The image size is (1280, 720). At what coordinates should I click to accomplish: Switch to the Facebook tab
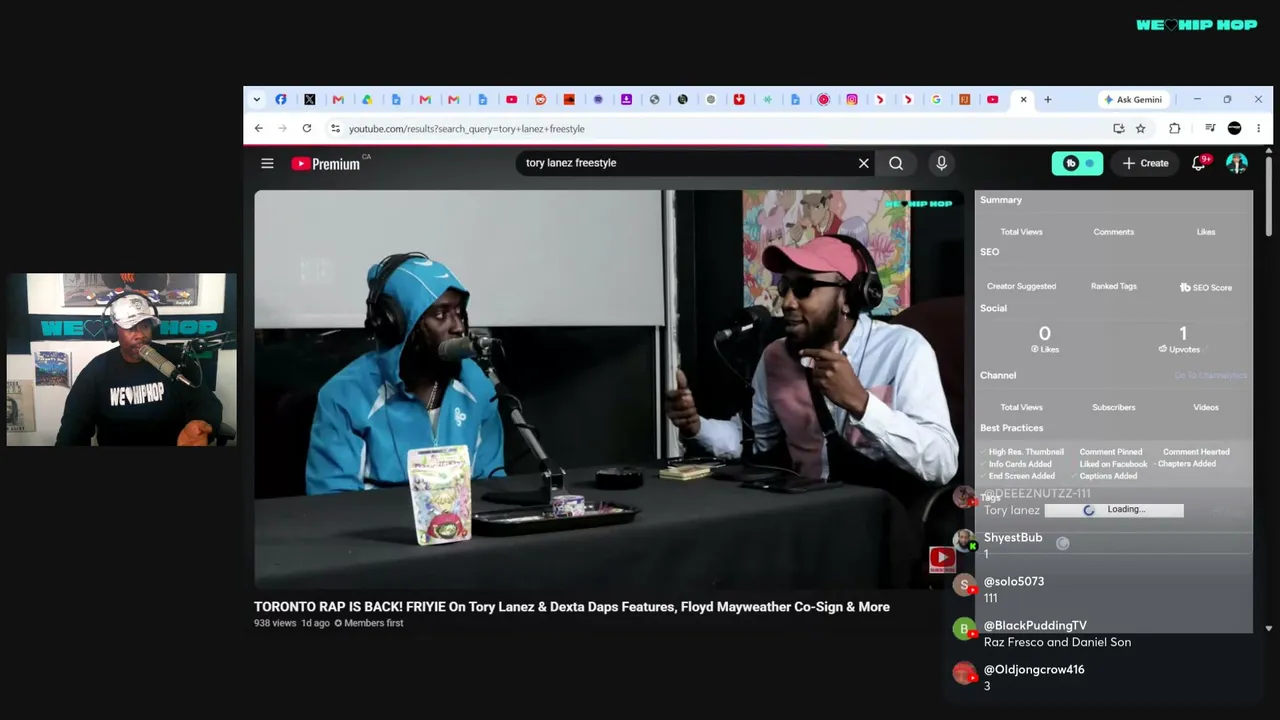[281, 99]
